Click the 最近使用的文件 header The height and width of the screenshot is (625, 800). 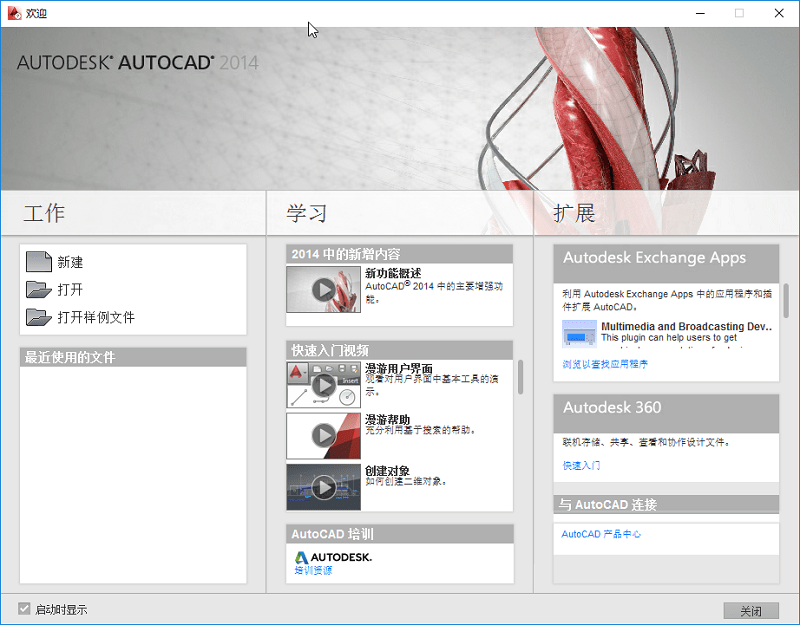[x=133, y=357]
